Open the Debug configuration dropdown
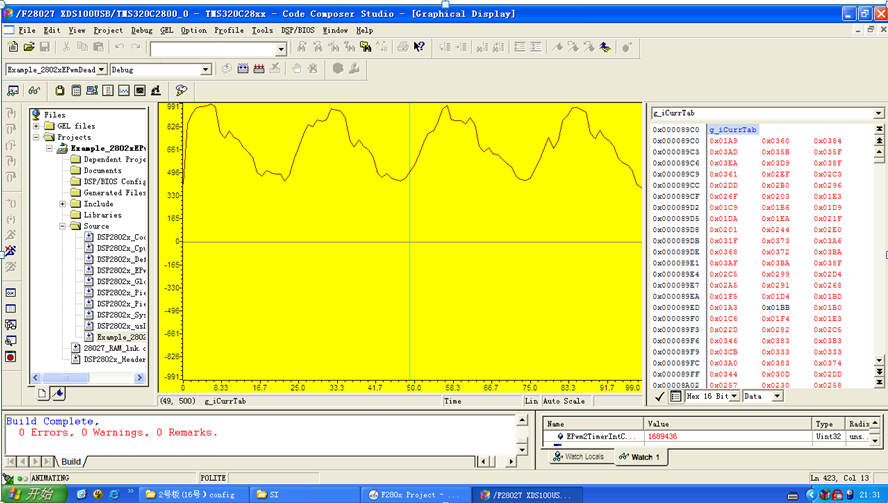888x503 pixels. [206, 70]
